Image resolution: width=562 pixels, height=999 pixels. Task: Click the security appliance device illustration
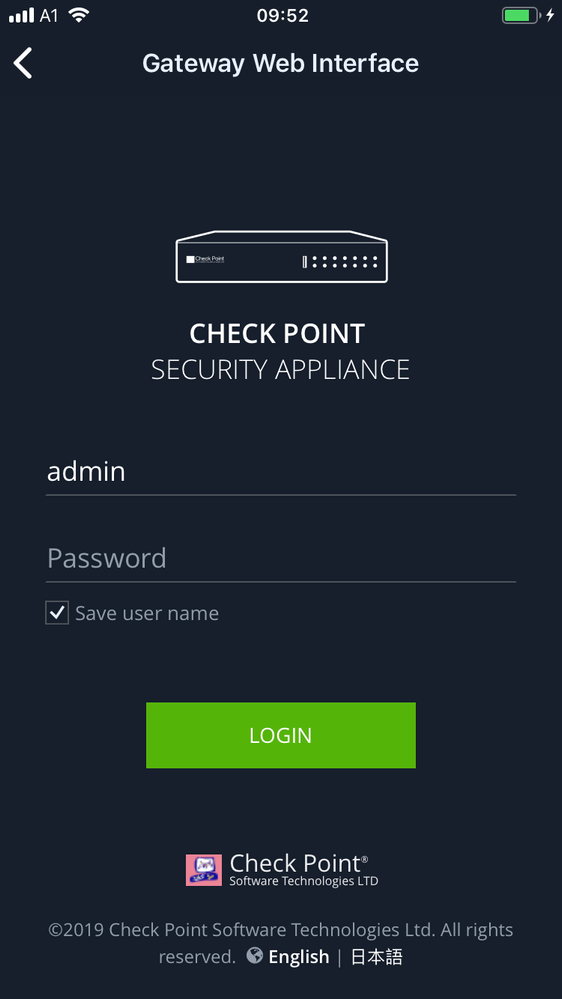click(281, 256)
